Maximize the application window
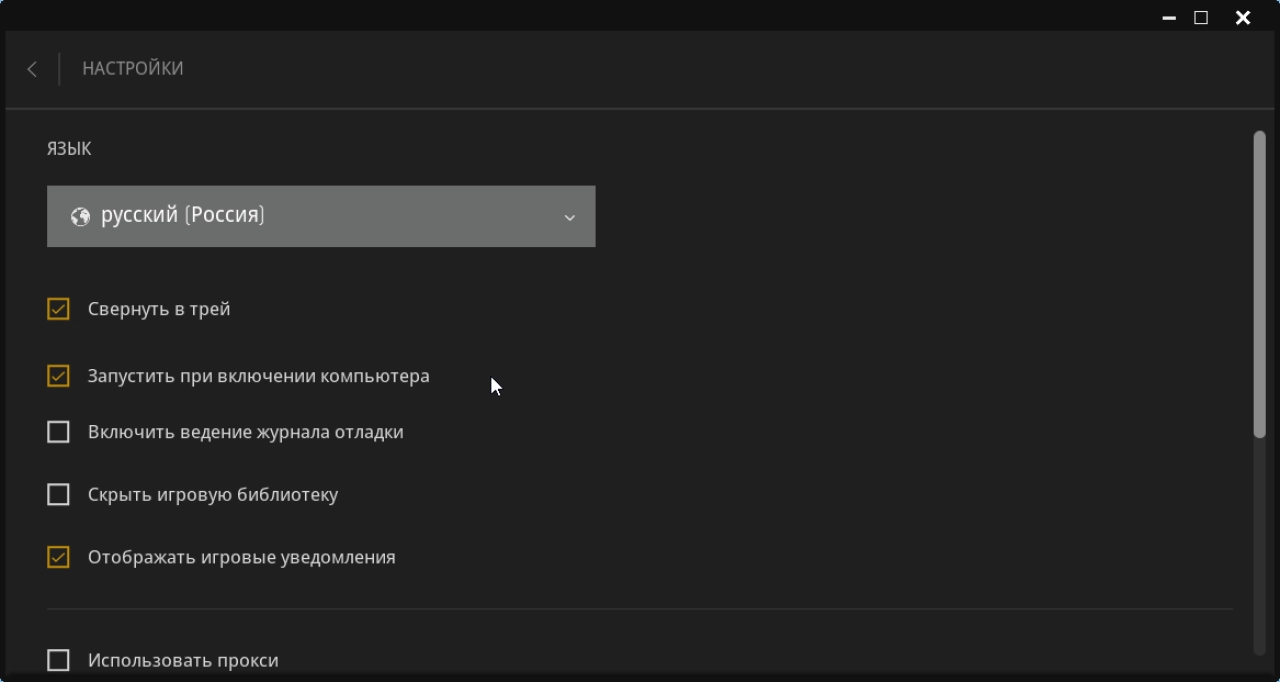This screenshot has height=682, width=1280. pyautogui.click(x=1201, y=17)
